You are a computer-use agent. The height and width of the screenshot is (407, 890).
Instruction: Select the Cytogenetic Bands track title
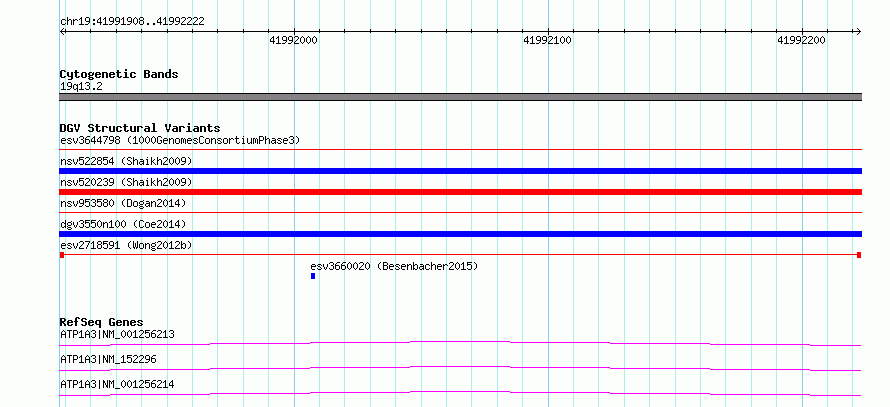119,74
